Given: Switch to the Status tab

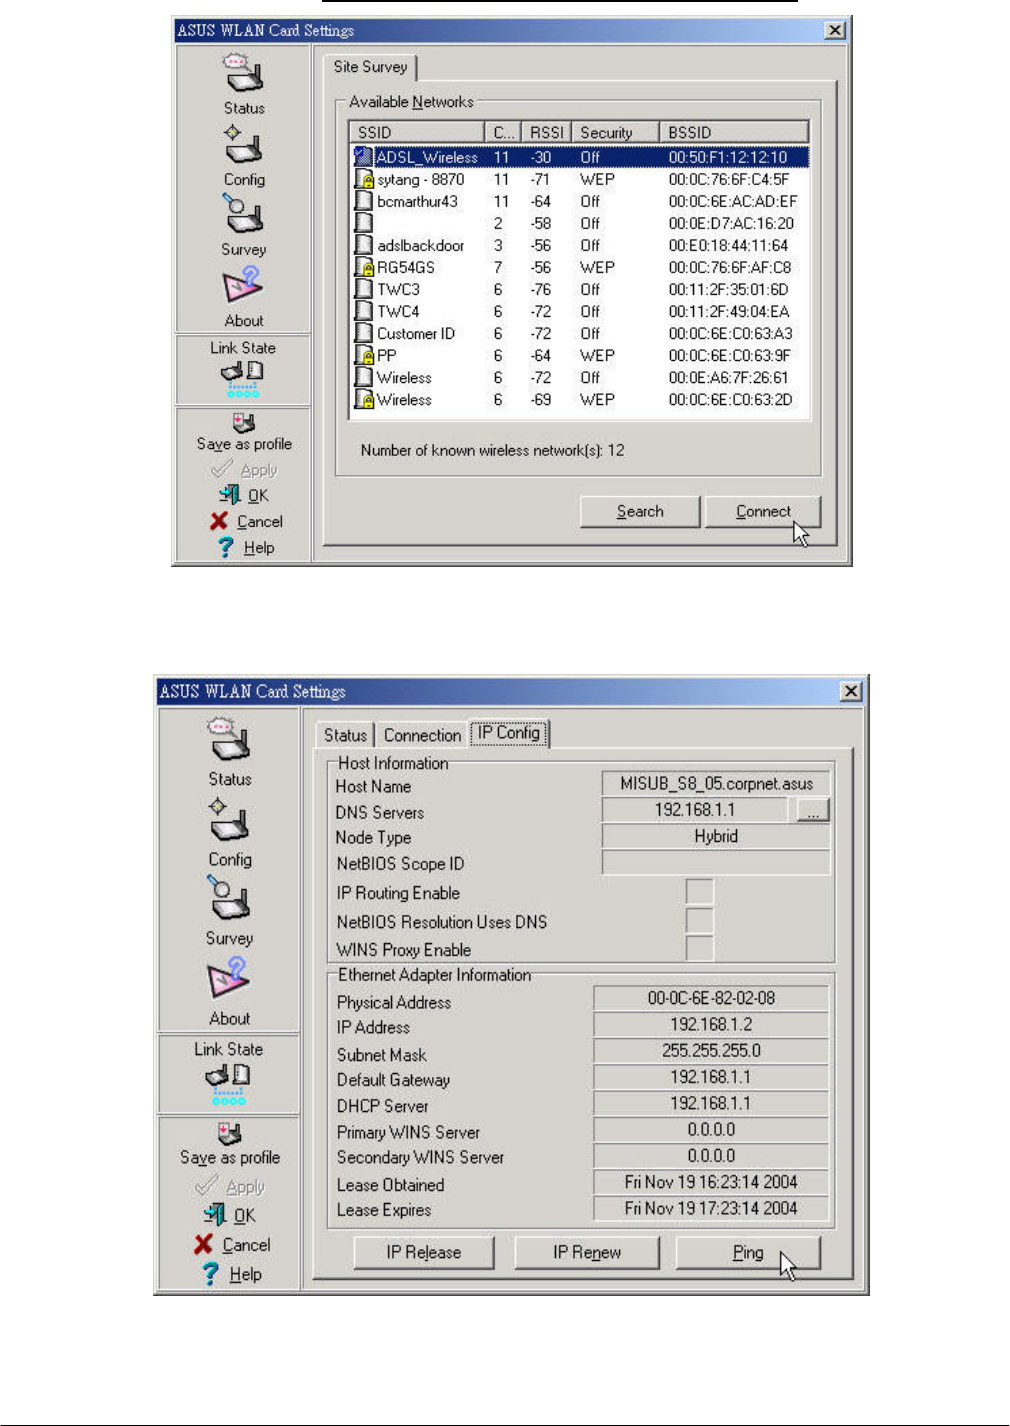Looking at the screenshot, I should pos(345,735).
